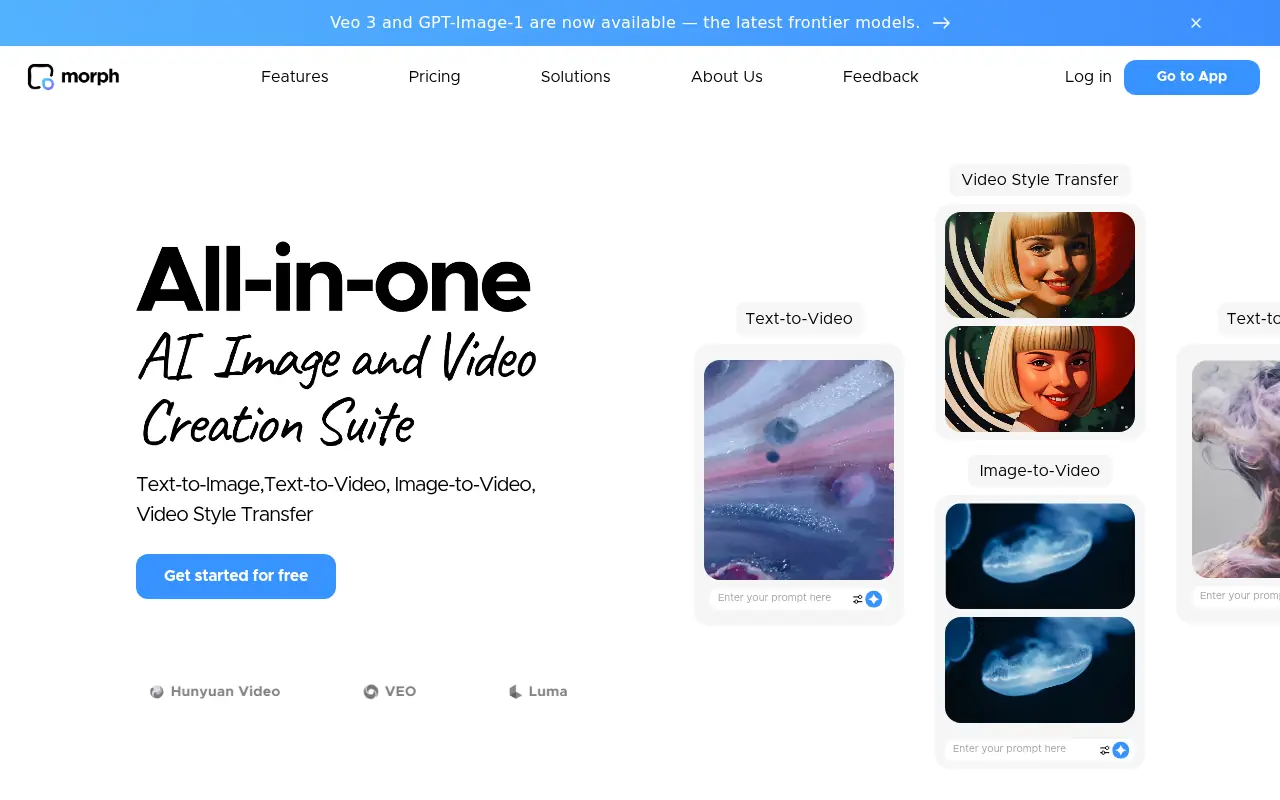Open the Solutions menu

pos(575,77)
